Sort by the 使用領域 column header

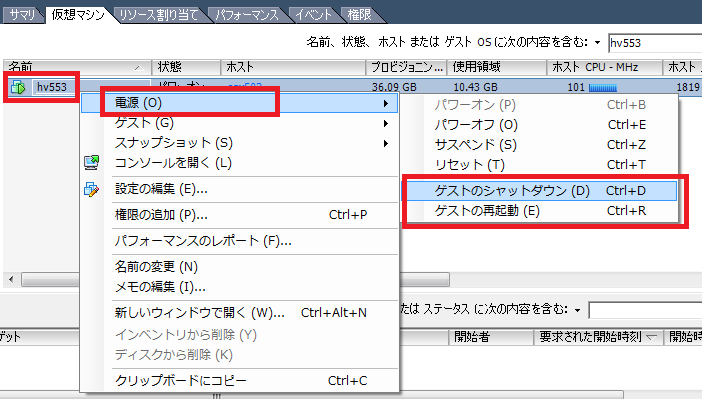click(x=497, y=67)
